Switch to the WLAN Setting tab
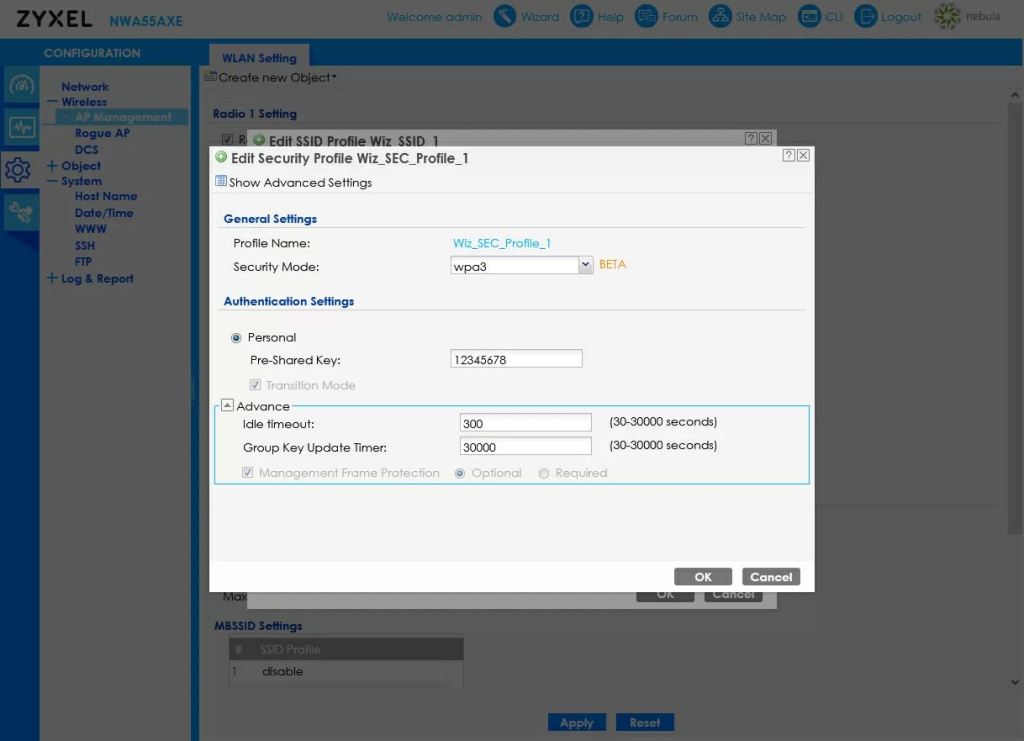1024x741 pixels. [259, 58]
